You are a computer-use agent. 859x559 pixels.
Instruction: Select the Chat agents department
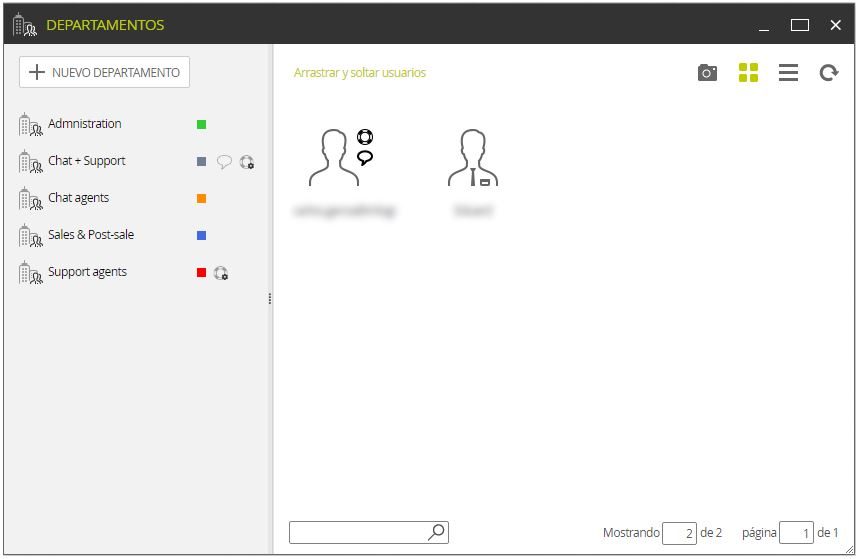(x=78, y=198)
